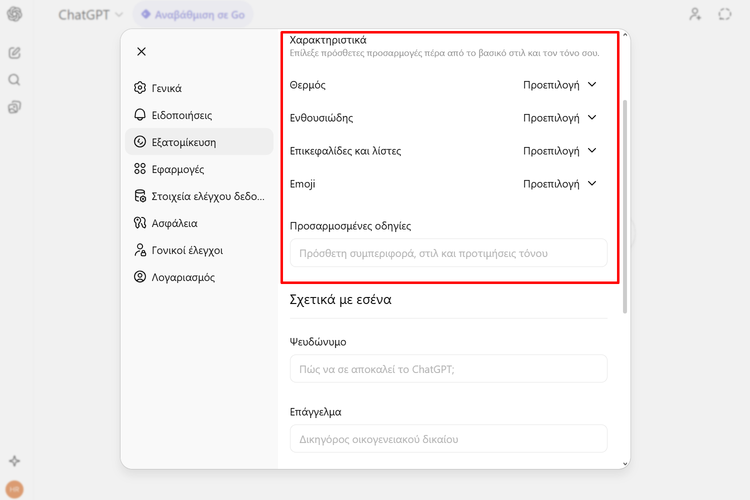Image resolution: width=750 pixels, height=500 pixels.
Task: Expand the Emoji preference dropdown
Action: tap(559, 184)
